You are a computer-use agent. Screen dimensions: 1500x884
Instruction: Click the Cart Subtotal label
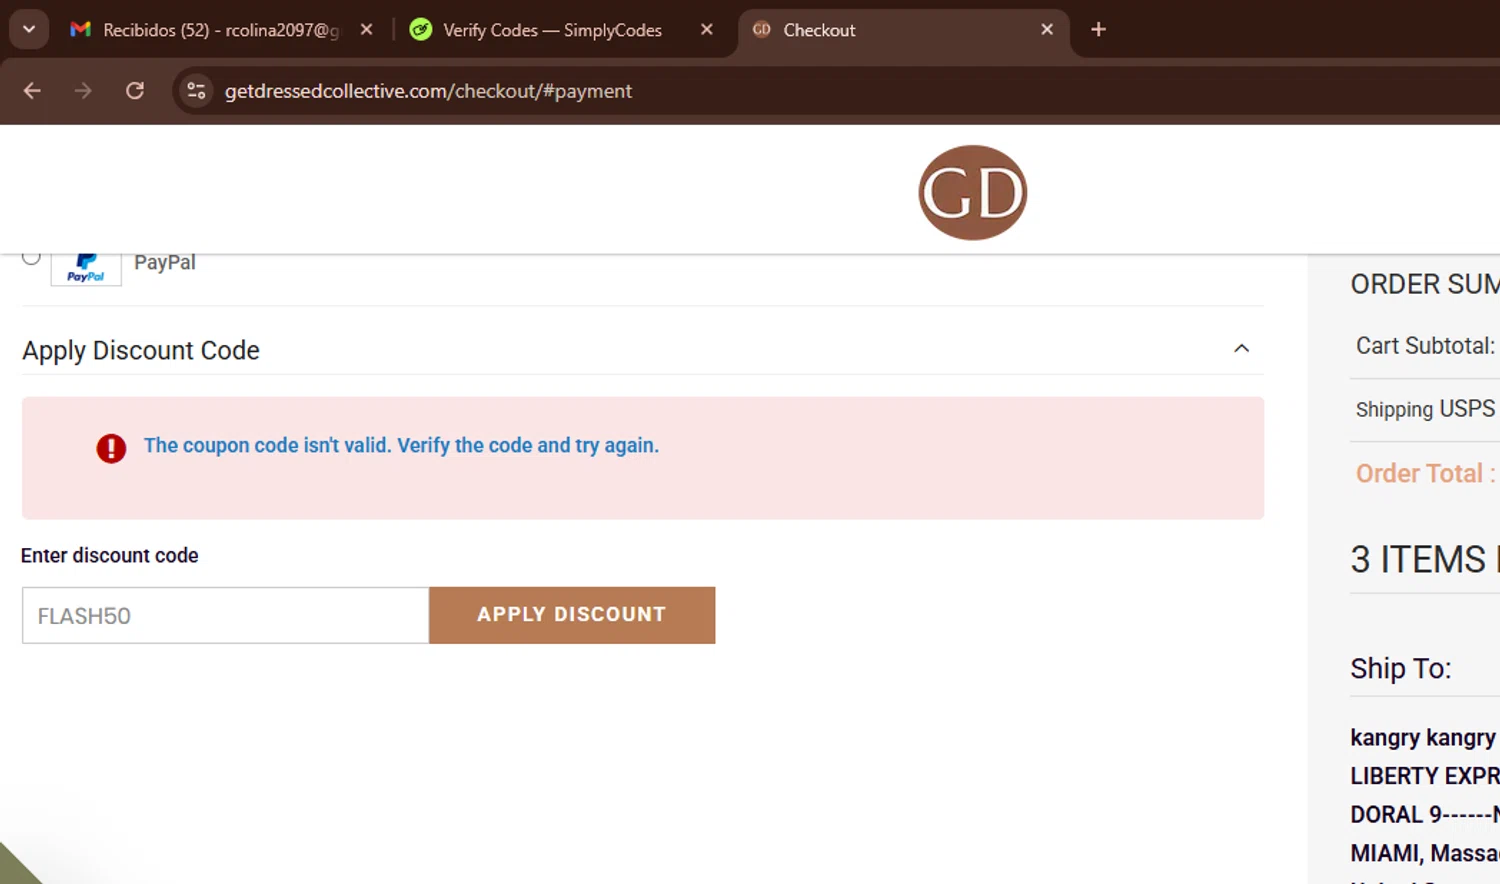[x=1425, y=346]
